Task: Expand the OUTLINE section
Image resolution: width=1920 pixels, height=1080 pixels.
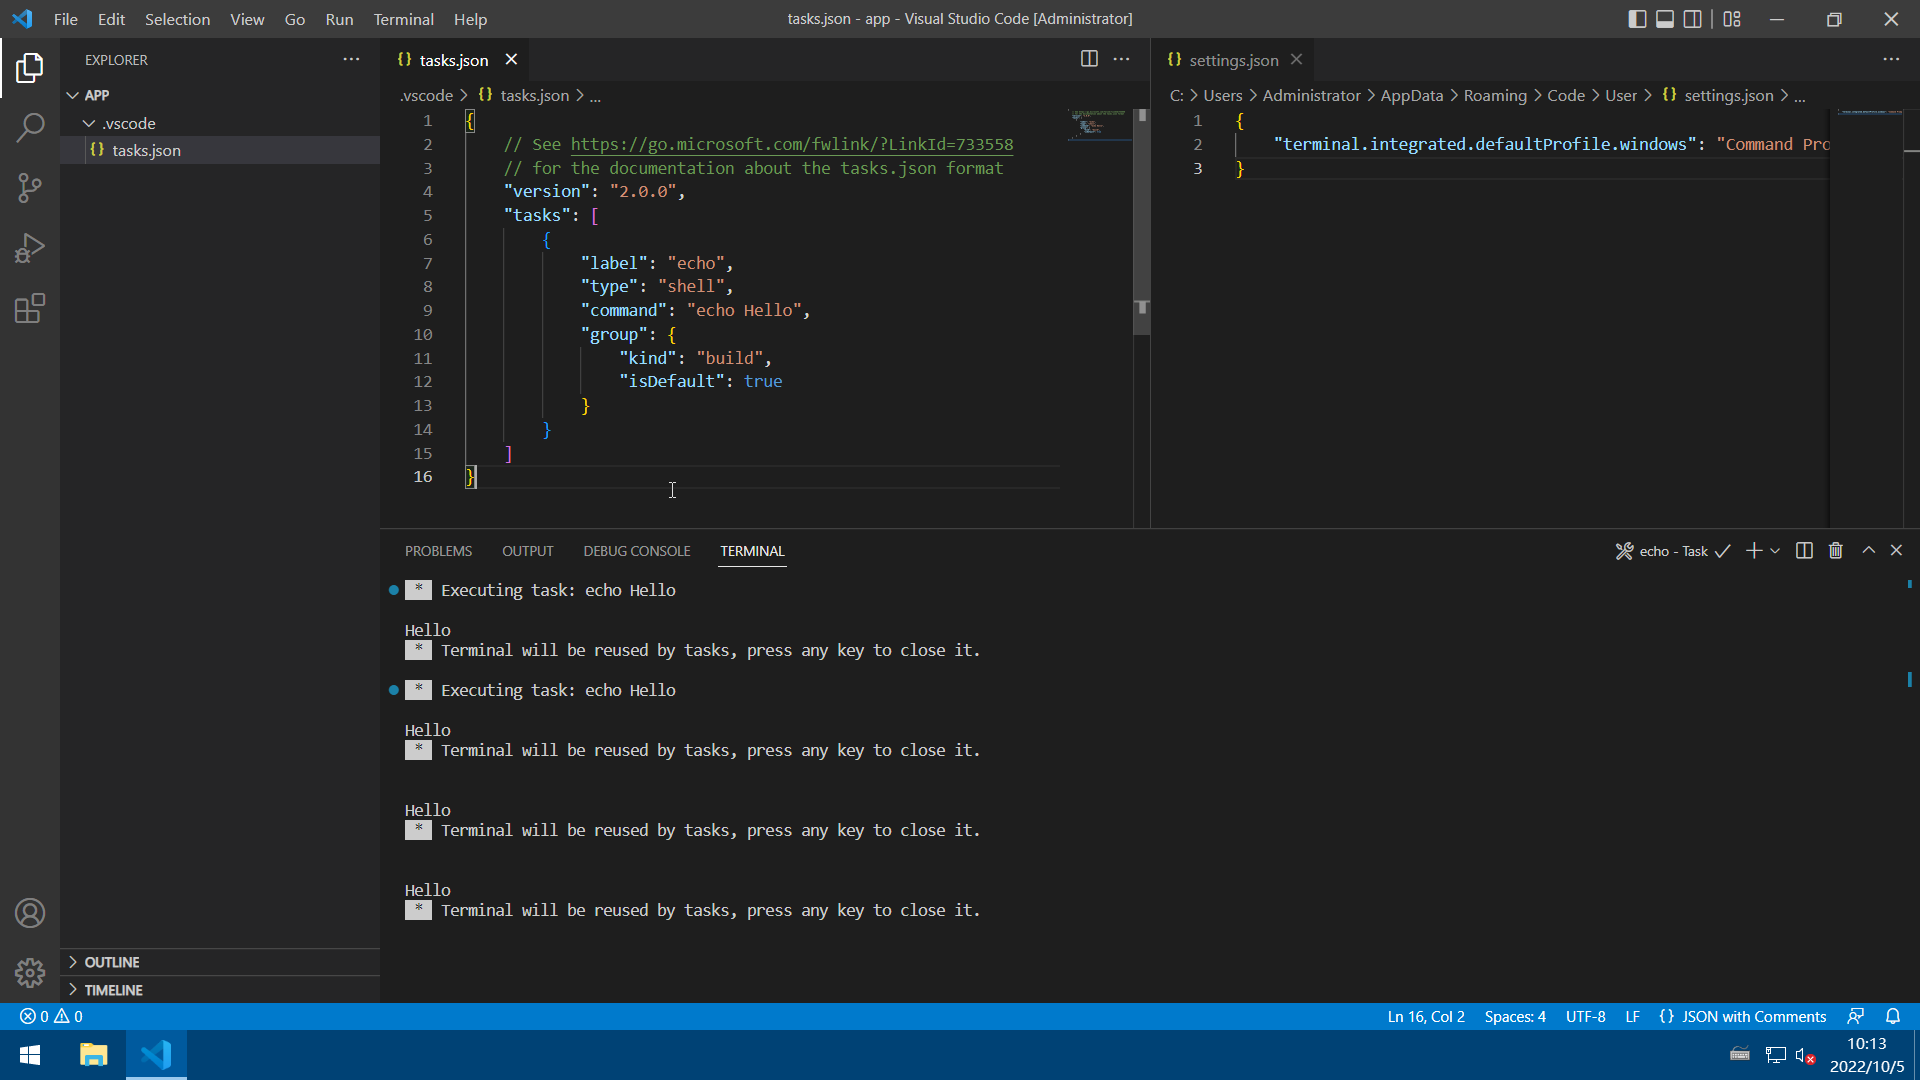Action: click(220, 962)
